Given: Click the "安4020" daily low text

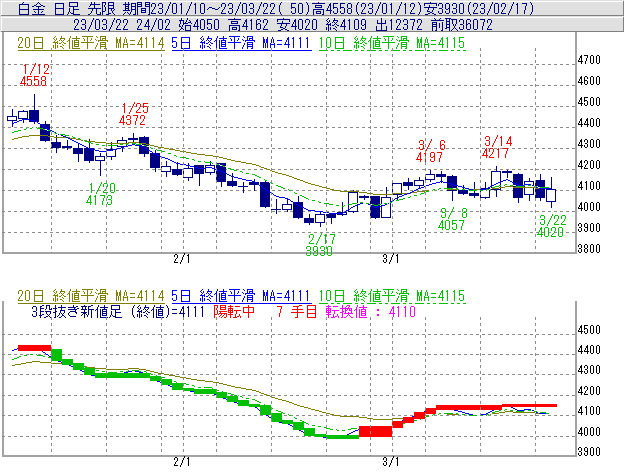Looking at the screenshot, I should [297, 25].
